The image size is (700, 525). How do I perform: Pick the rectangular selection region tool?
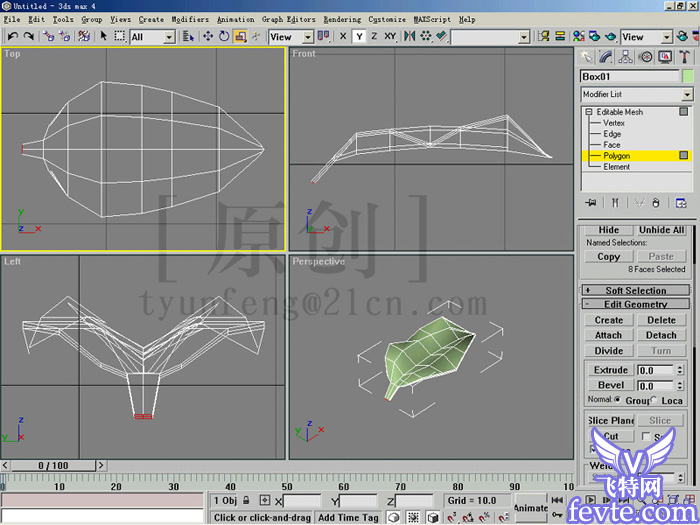pyautogui.click(x=119, y=36)
